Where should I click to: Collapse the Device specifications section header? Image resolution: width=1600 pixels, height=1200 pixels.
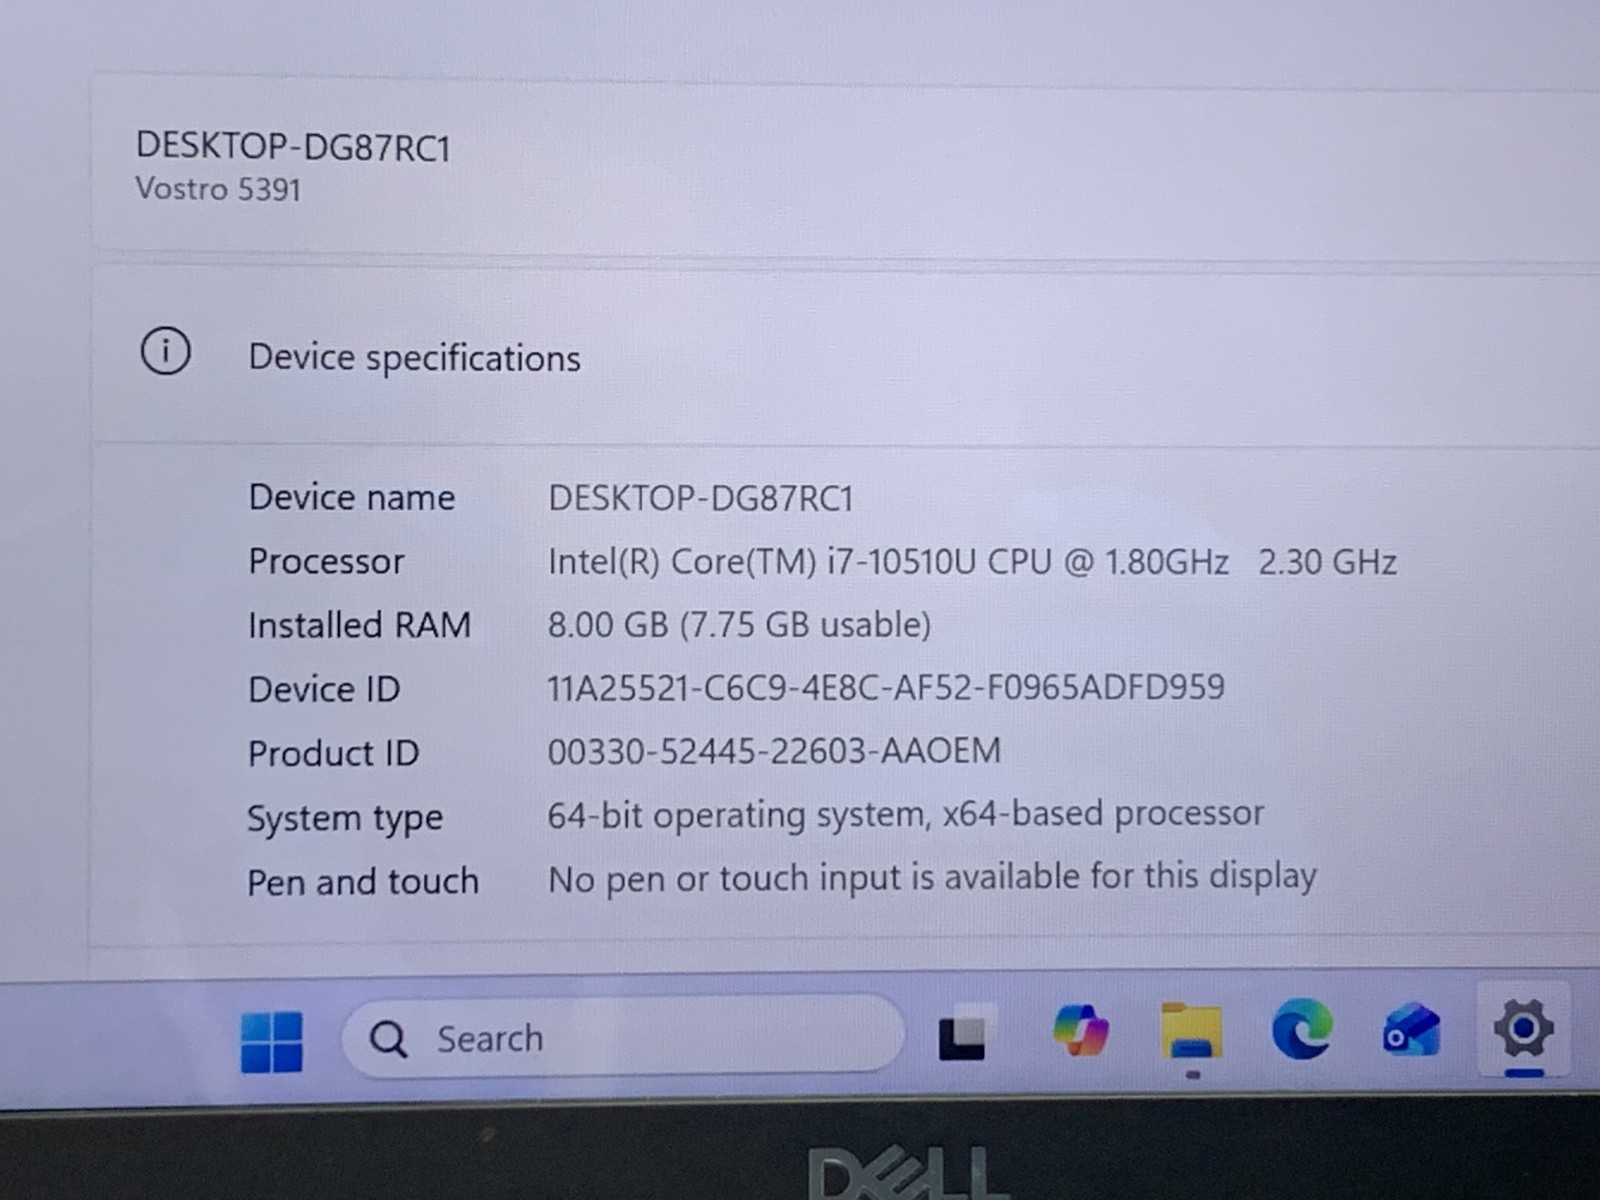pos(846,357)
